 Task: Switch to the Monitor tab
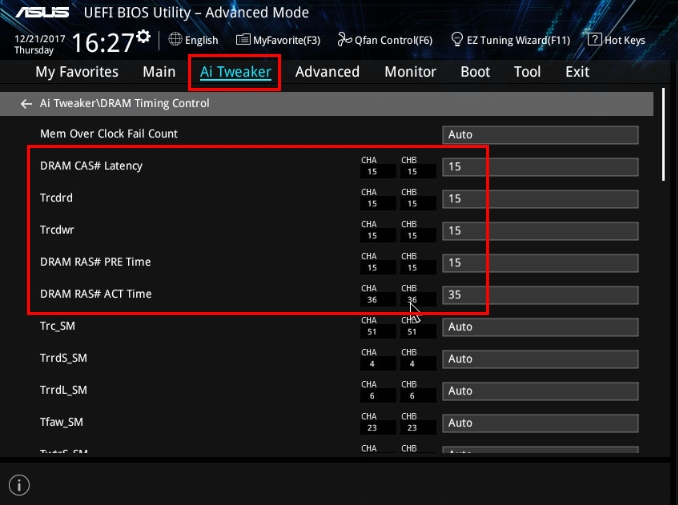point(410,72)
